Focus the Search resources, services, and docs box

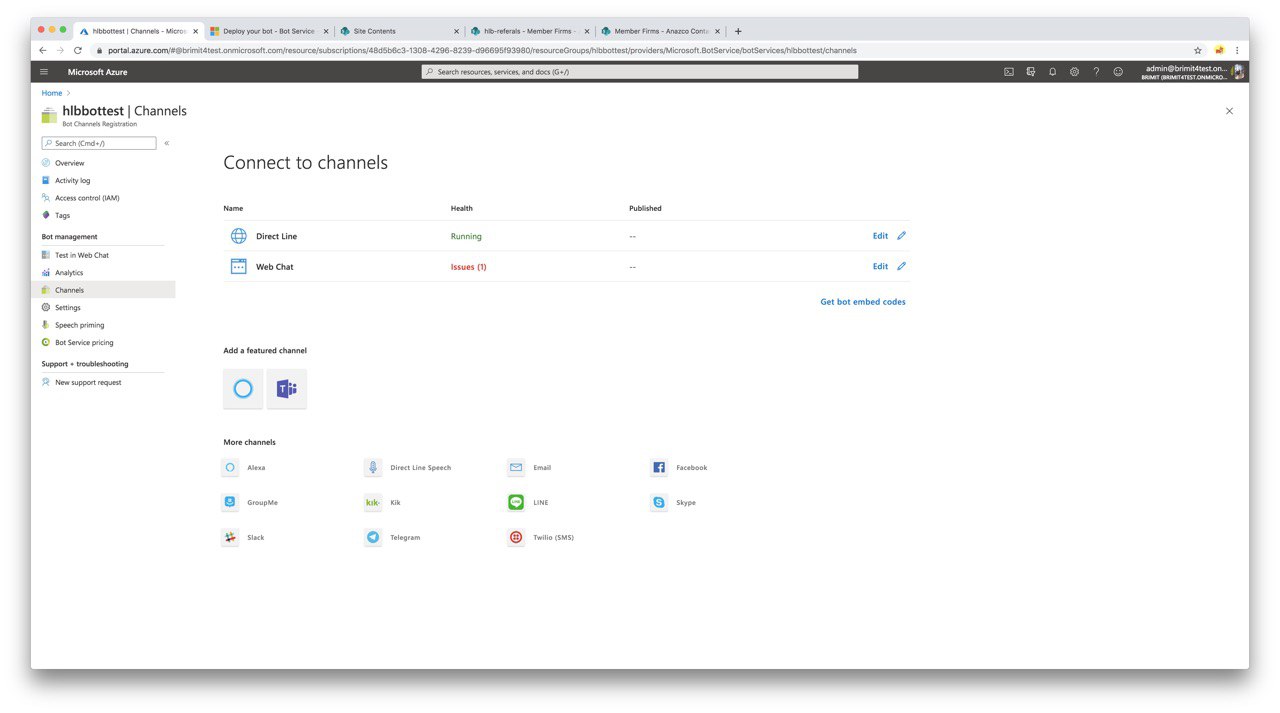click(640, 72)
